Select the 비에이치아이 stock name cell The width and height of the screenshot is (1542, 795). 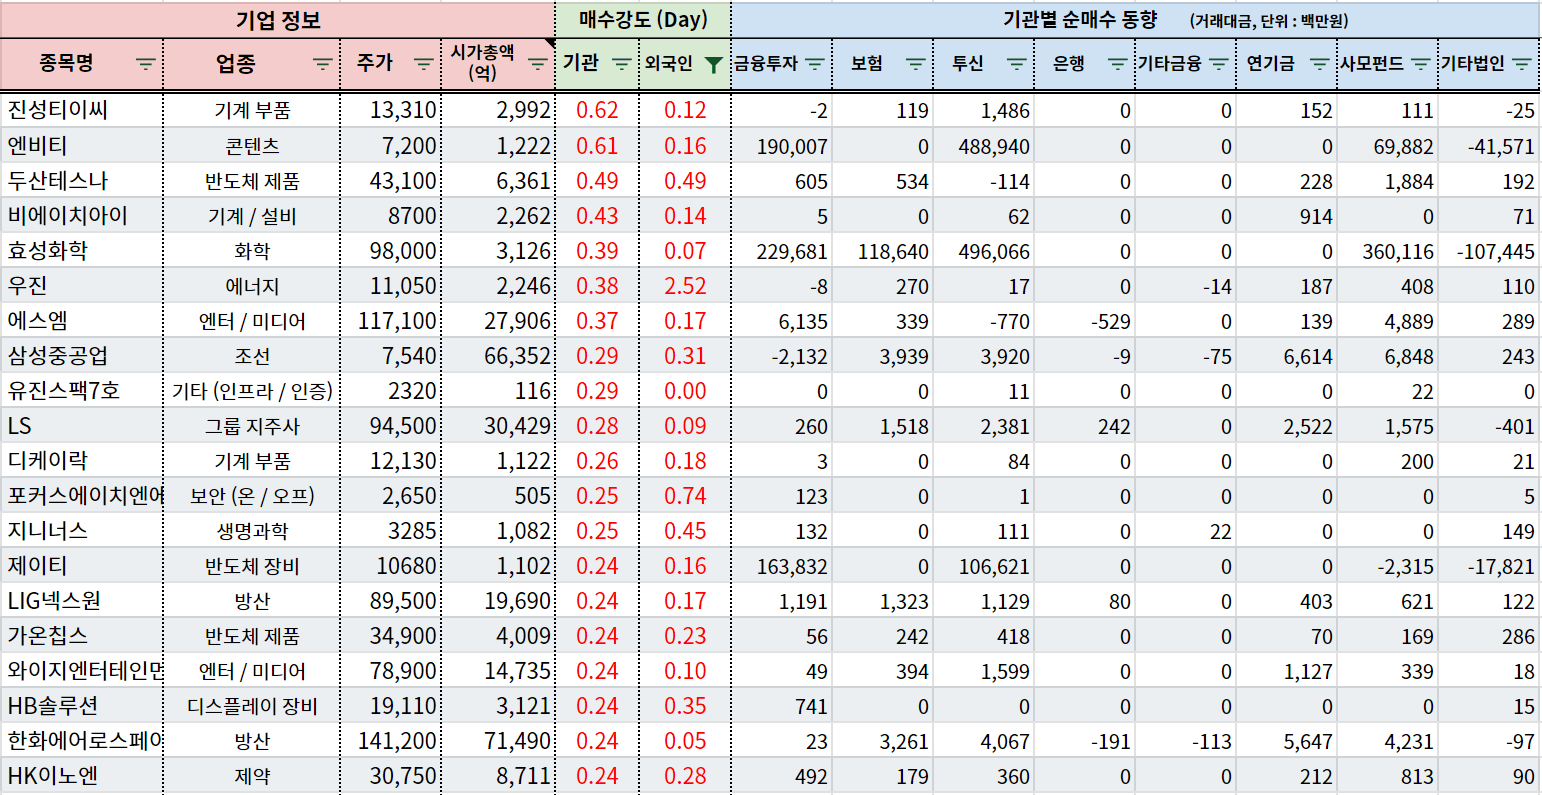[x=82, y=215]
